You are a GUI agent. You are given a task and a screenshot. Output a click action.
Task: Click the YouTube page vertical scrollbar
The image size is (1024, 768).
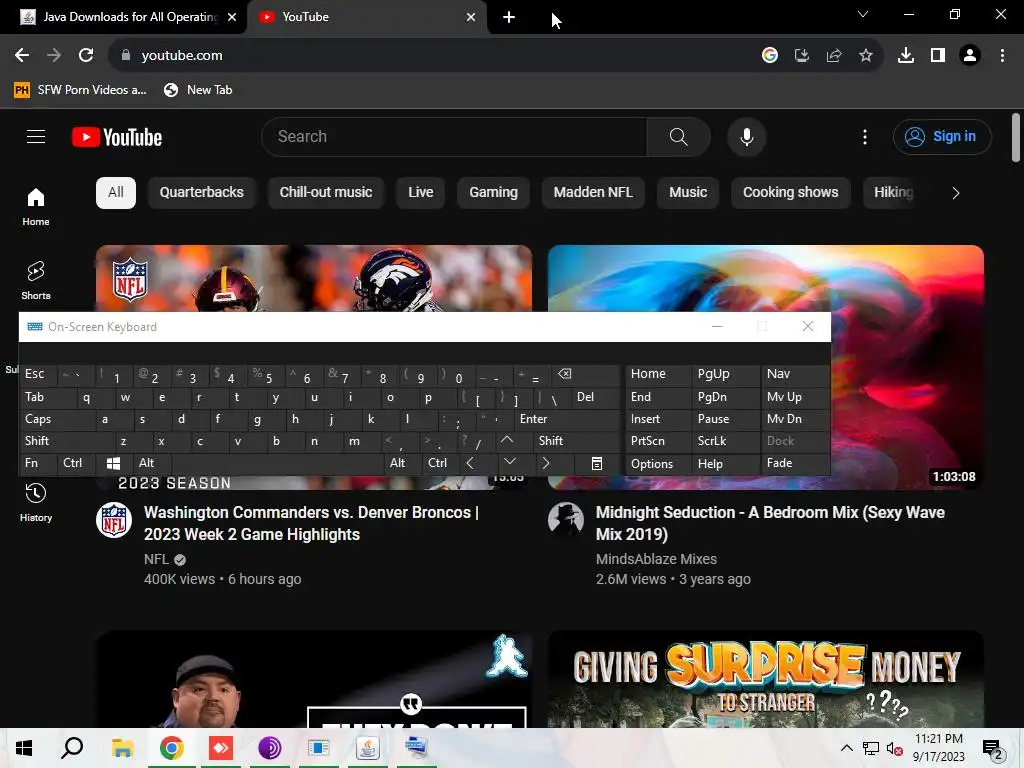pyautogui.click(x=1016, y=138)
